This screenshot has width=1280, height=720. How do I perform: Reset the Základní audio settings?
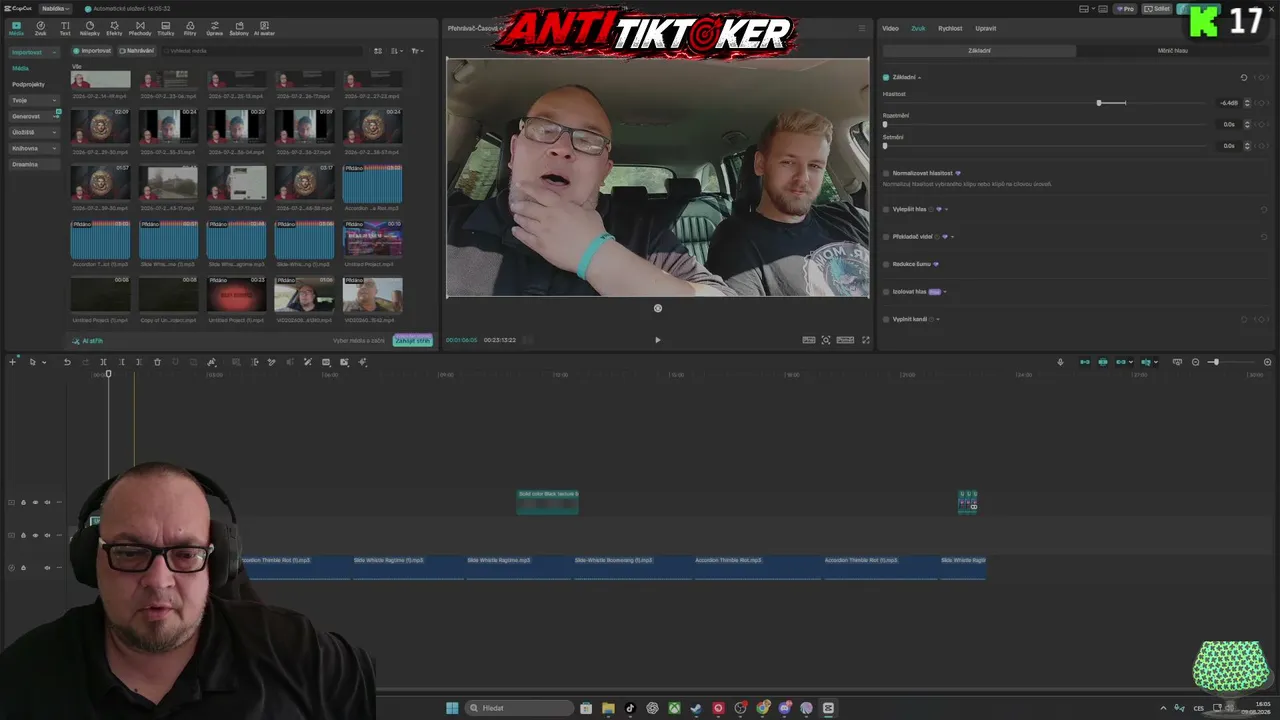pos(1244,77)
